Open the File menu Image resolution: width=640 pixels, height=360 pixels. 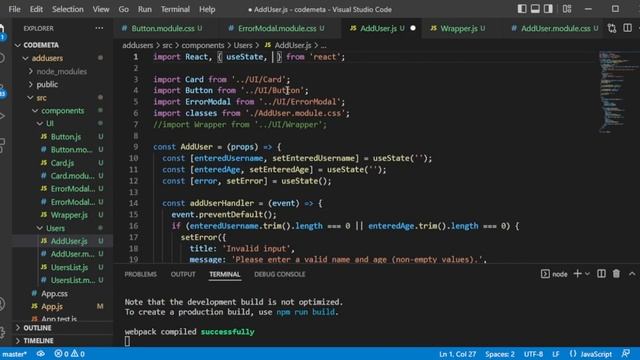click(x=15, y=9)
